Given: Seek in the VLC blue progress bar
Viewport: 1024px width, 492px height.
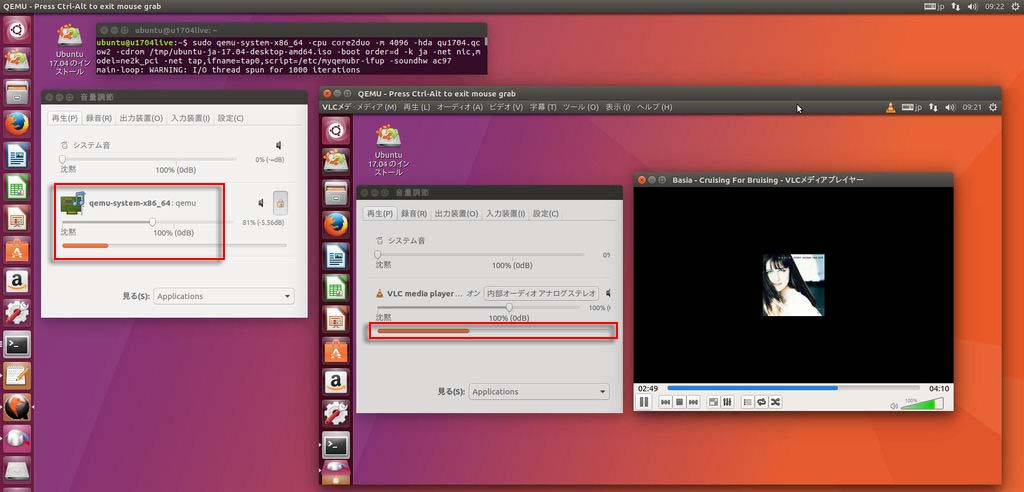Looking at the screenshot, I should 793,388.
